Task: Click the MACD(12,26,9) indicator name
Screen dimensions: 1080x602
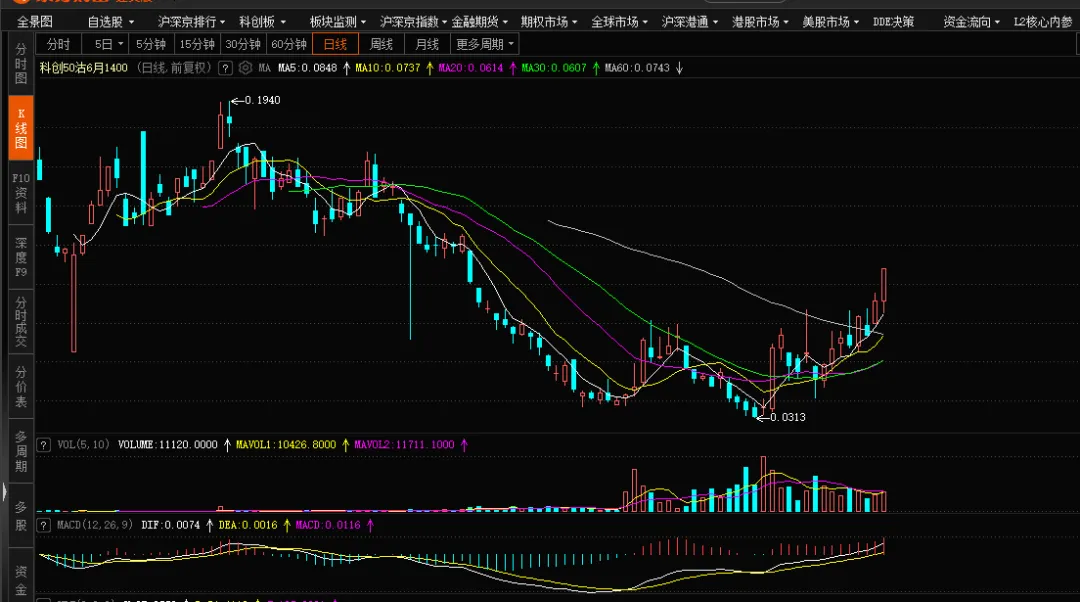Action: point(95,526)
